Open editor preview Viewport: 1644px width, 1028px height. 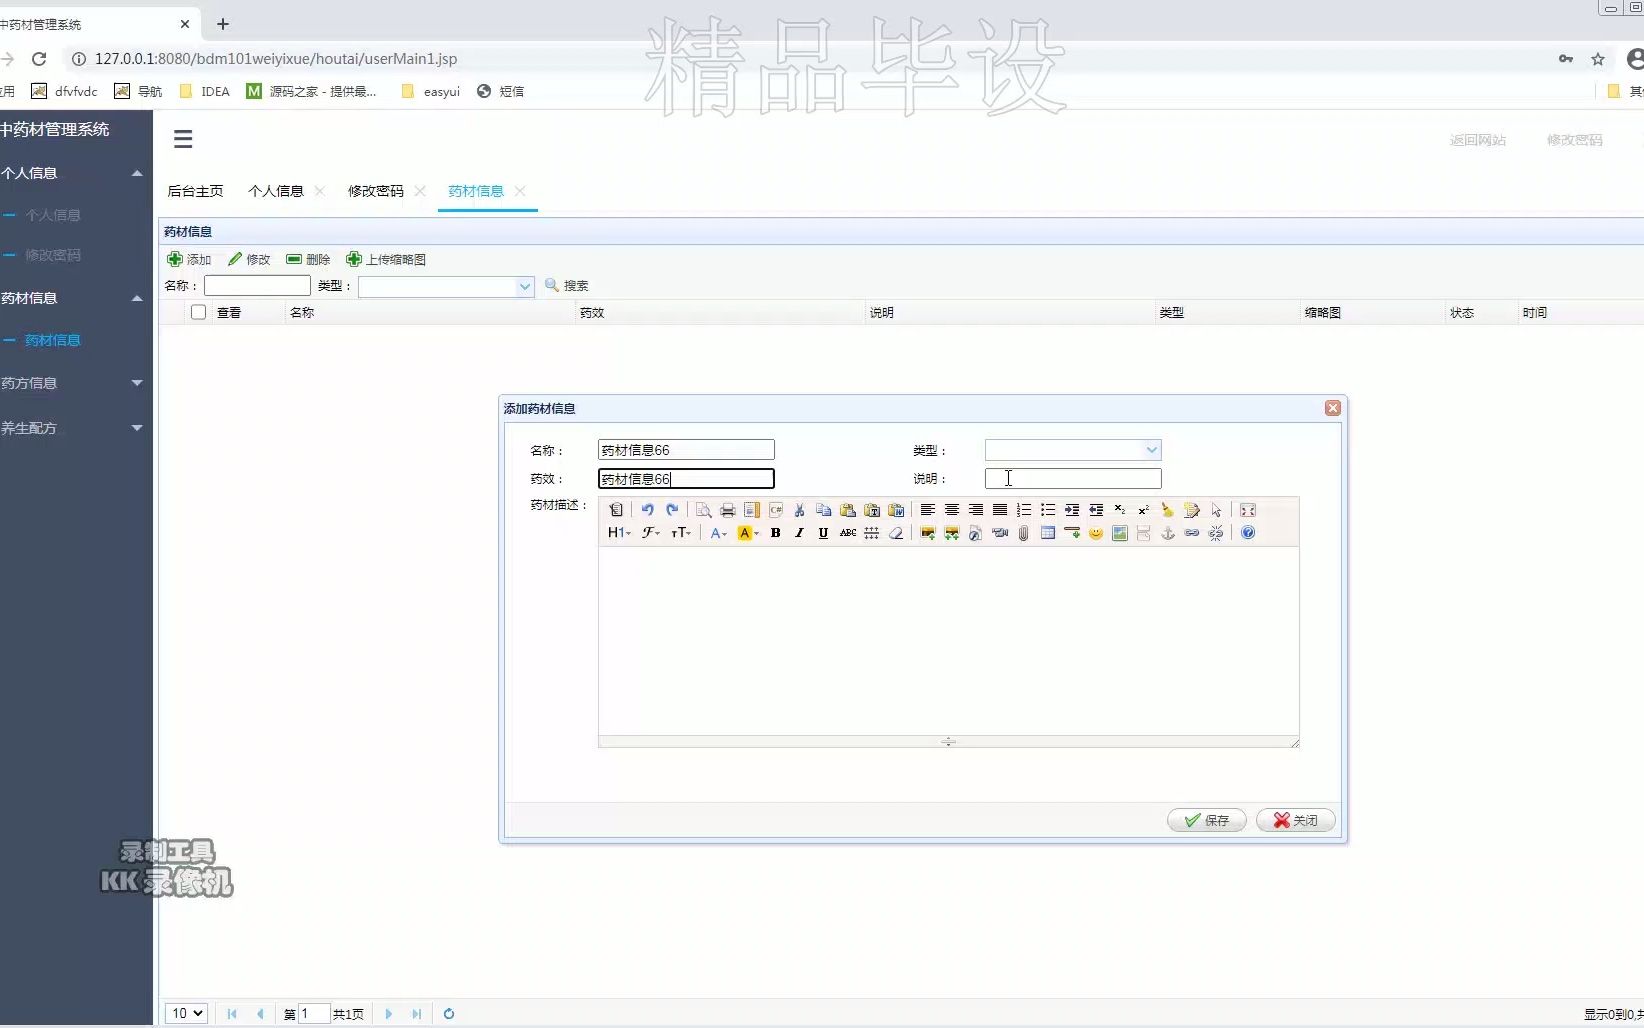703,510
